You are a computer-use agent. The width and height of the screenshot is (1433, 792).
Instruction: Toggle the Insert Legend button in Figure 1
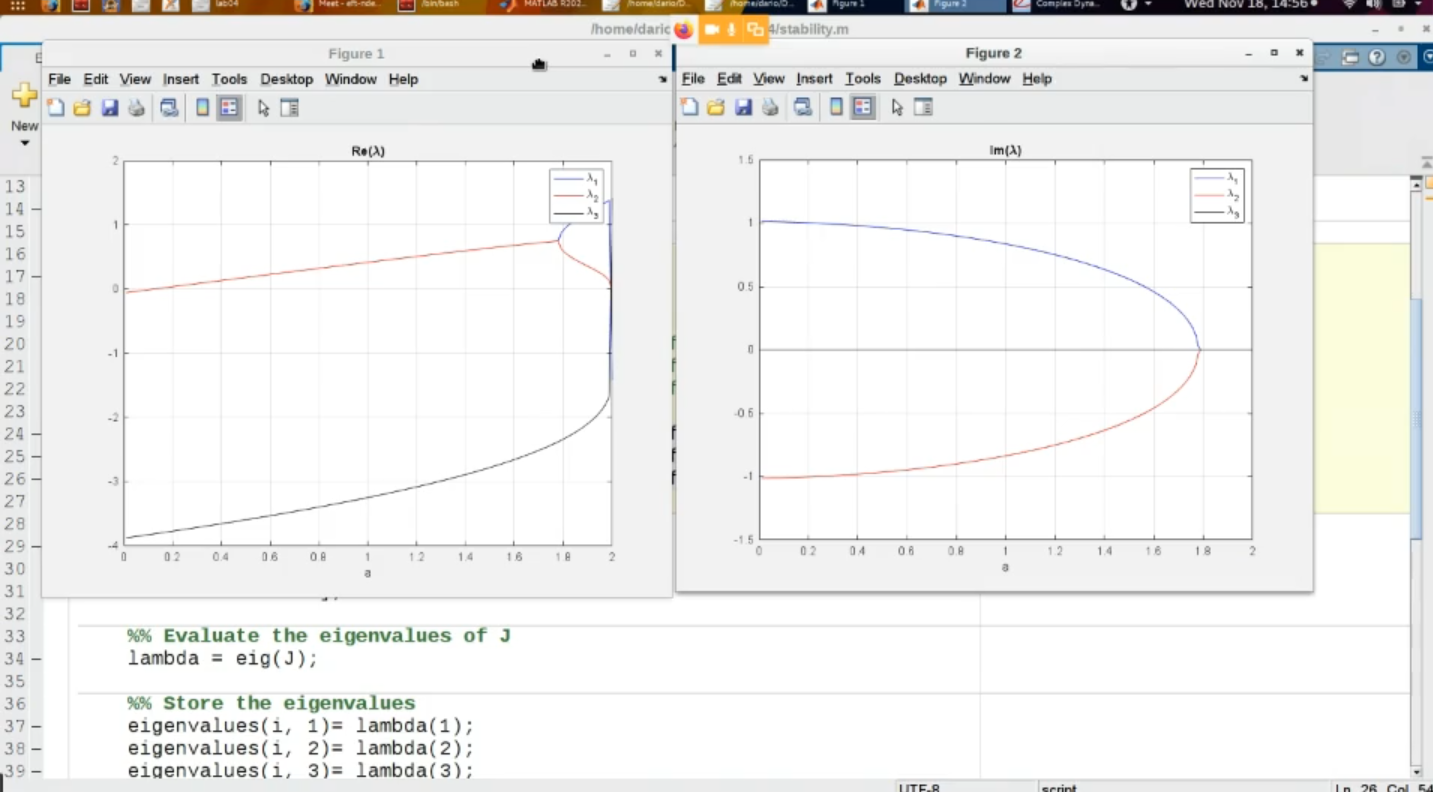click(229, 108)
